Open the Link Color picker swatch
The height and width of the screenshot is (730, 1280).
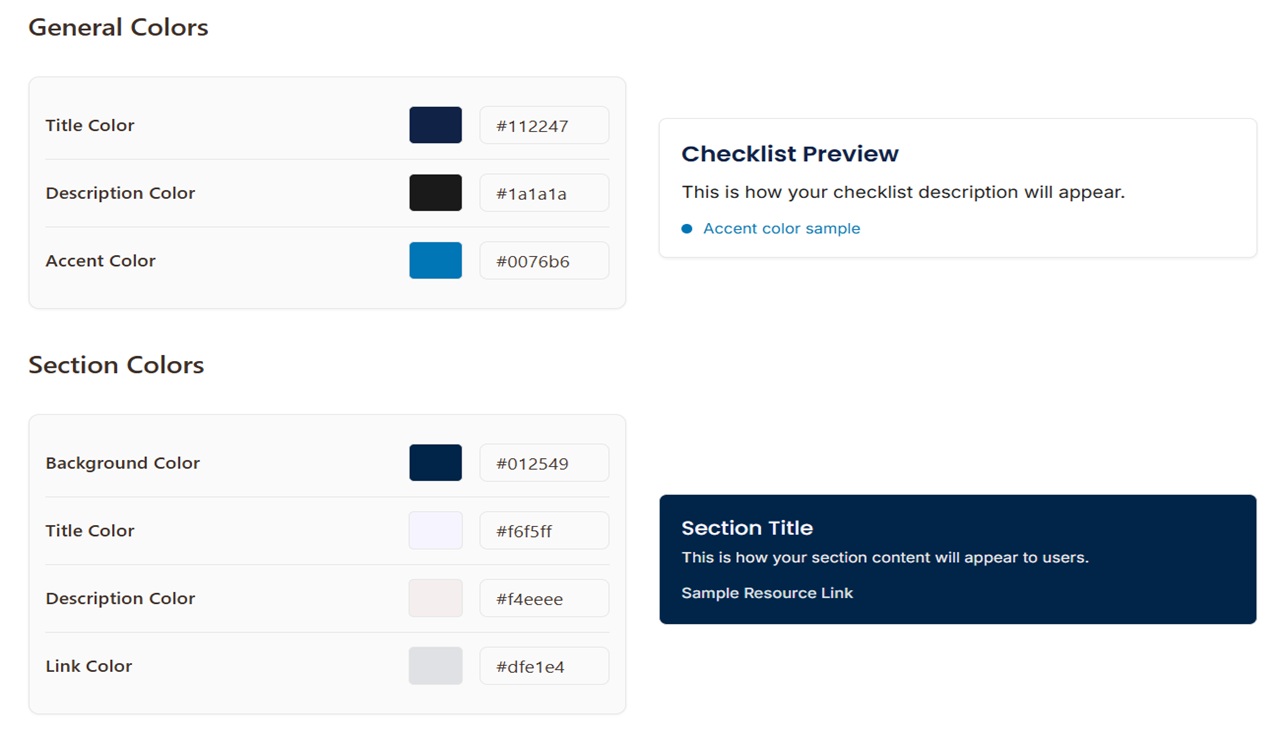pos(435,665)
